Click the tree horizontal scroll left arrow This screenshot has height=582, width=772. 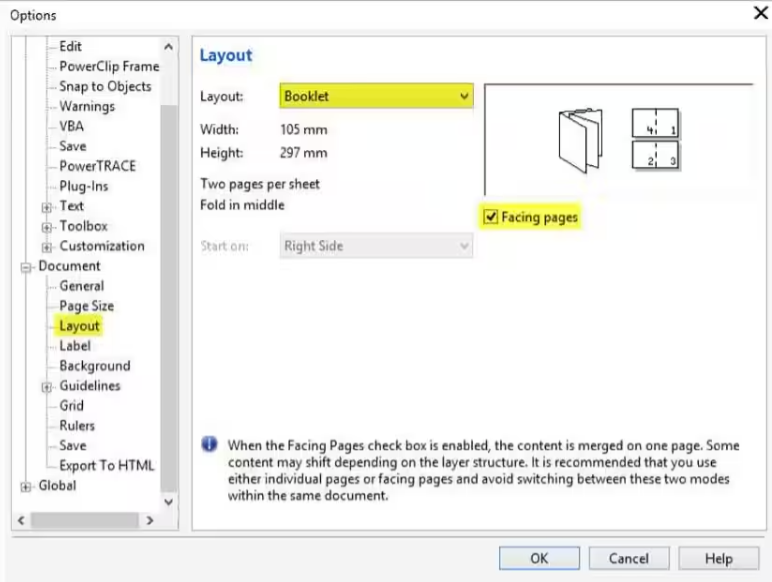pos(21,520)
